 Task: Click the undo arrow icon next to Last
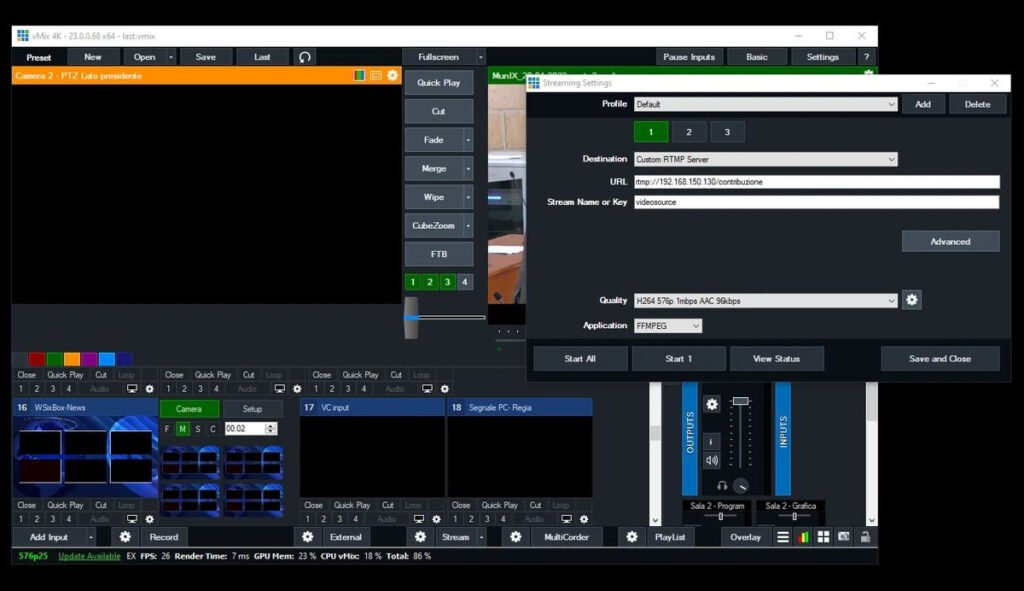(304, 57)
